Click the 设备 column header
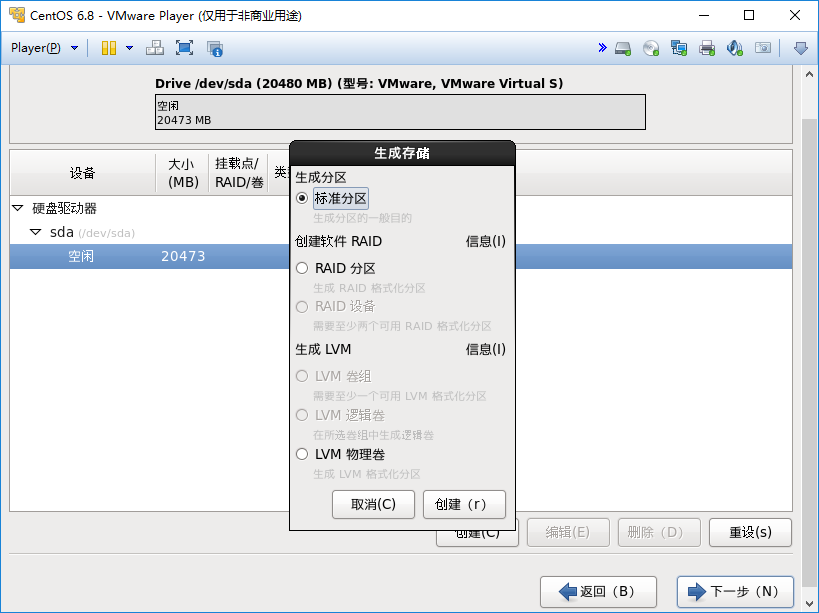This screenshot has width=819, height=613. pyautogui.click(x=83, y=173)
